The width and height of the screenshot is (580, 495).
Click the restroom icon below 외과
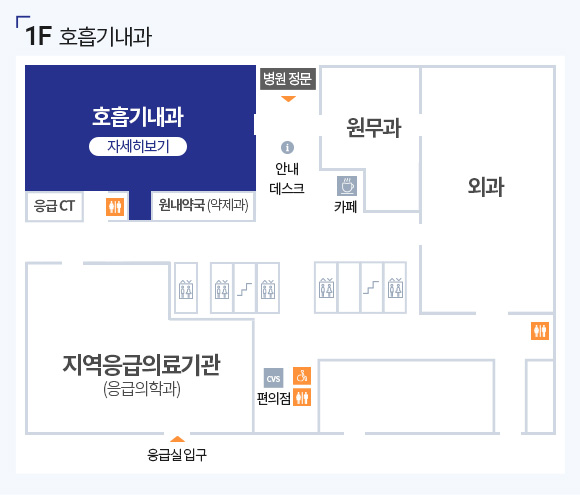540,331
